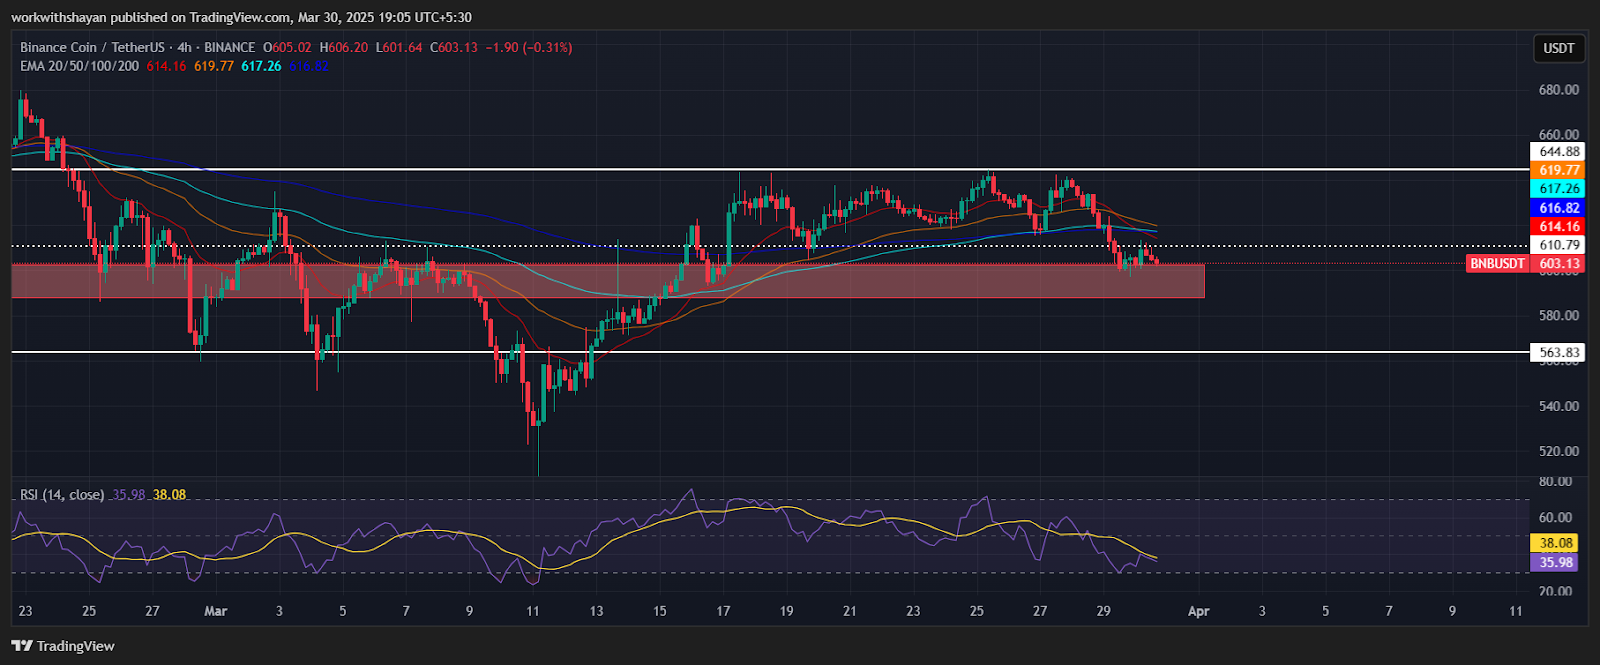Click the Mar date on time axis
The image size is (1600, 665).
(x=215, y=611)
